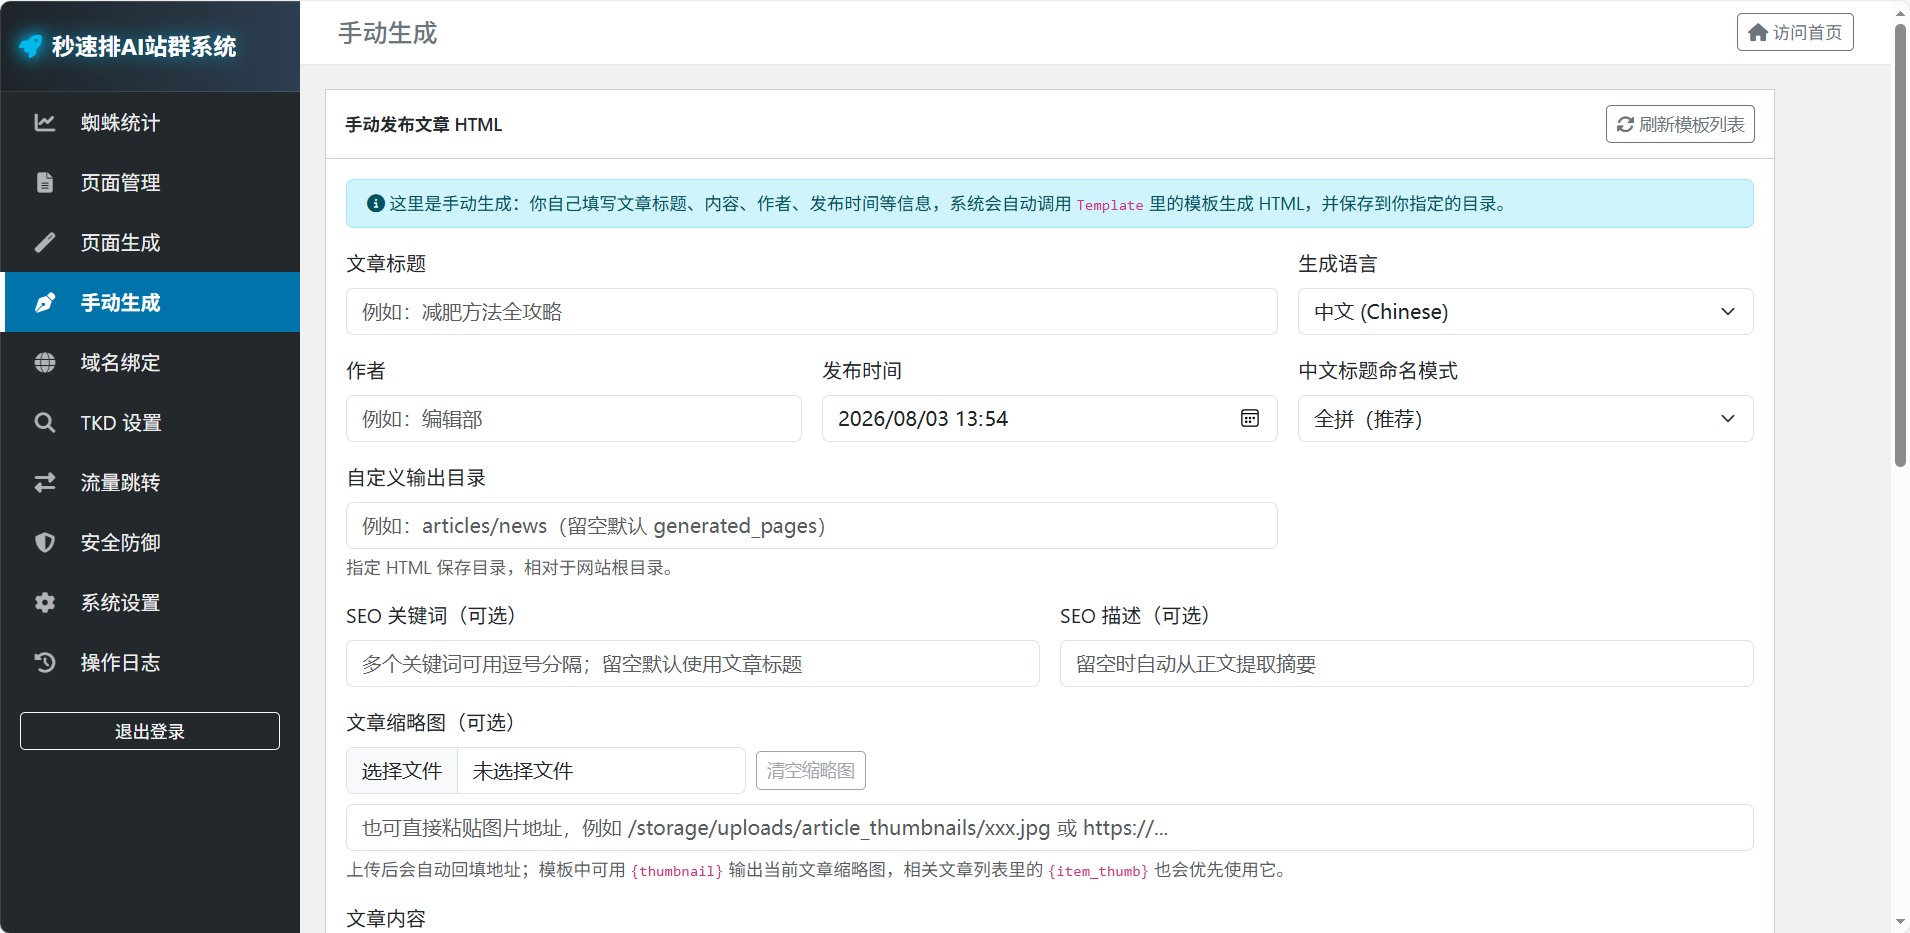This screenshot has width=1910, height=933.
Task: Click the page generation pencil icon
Action: pos(45,243)
